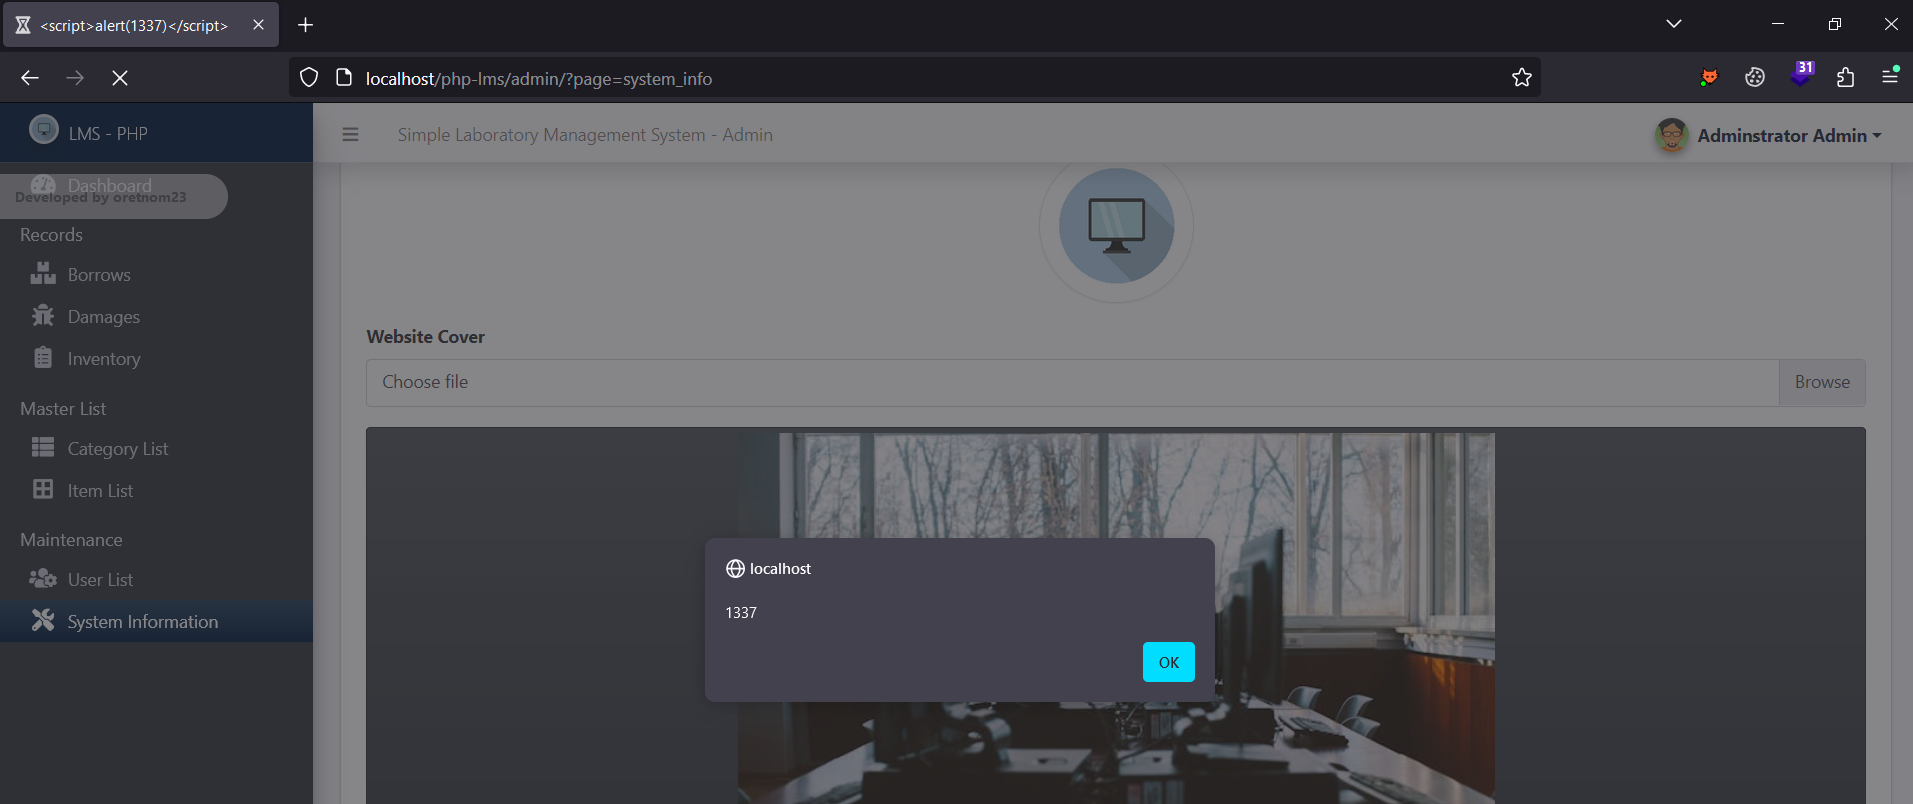Click the Inventory clipboard icon
The height and width of the screenshot is (804, 1913).
click(43, 357)
